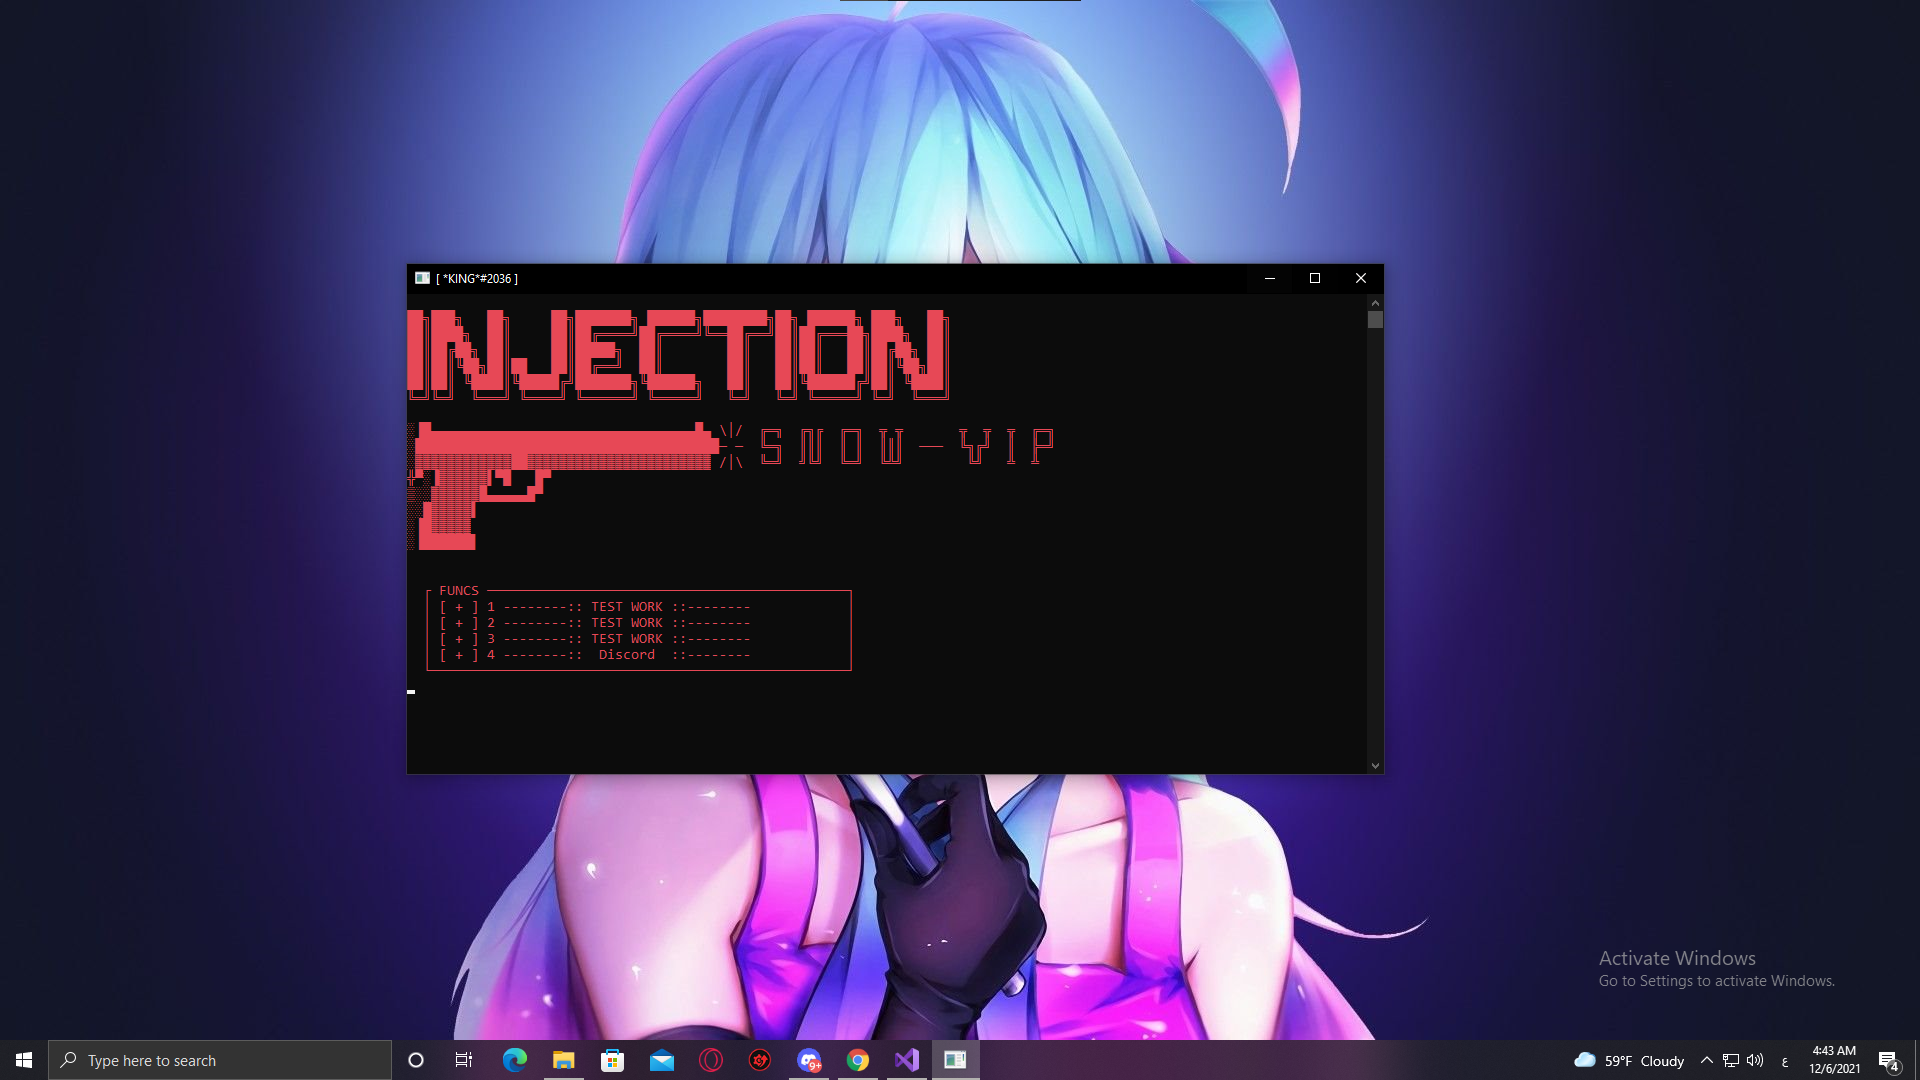This screenshot has width=1920, height=1080.
Task: Open Discord from the taskbar
Action: (809, 1060)
